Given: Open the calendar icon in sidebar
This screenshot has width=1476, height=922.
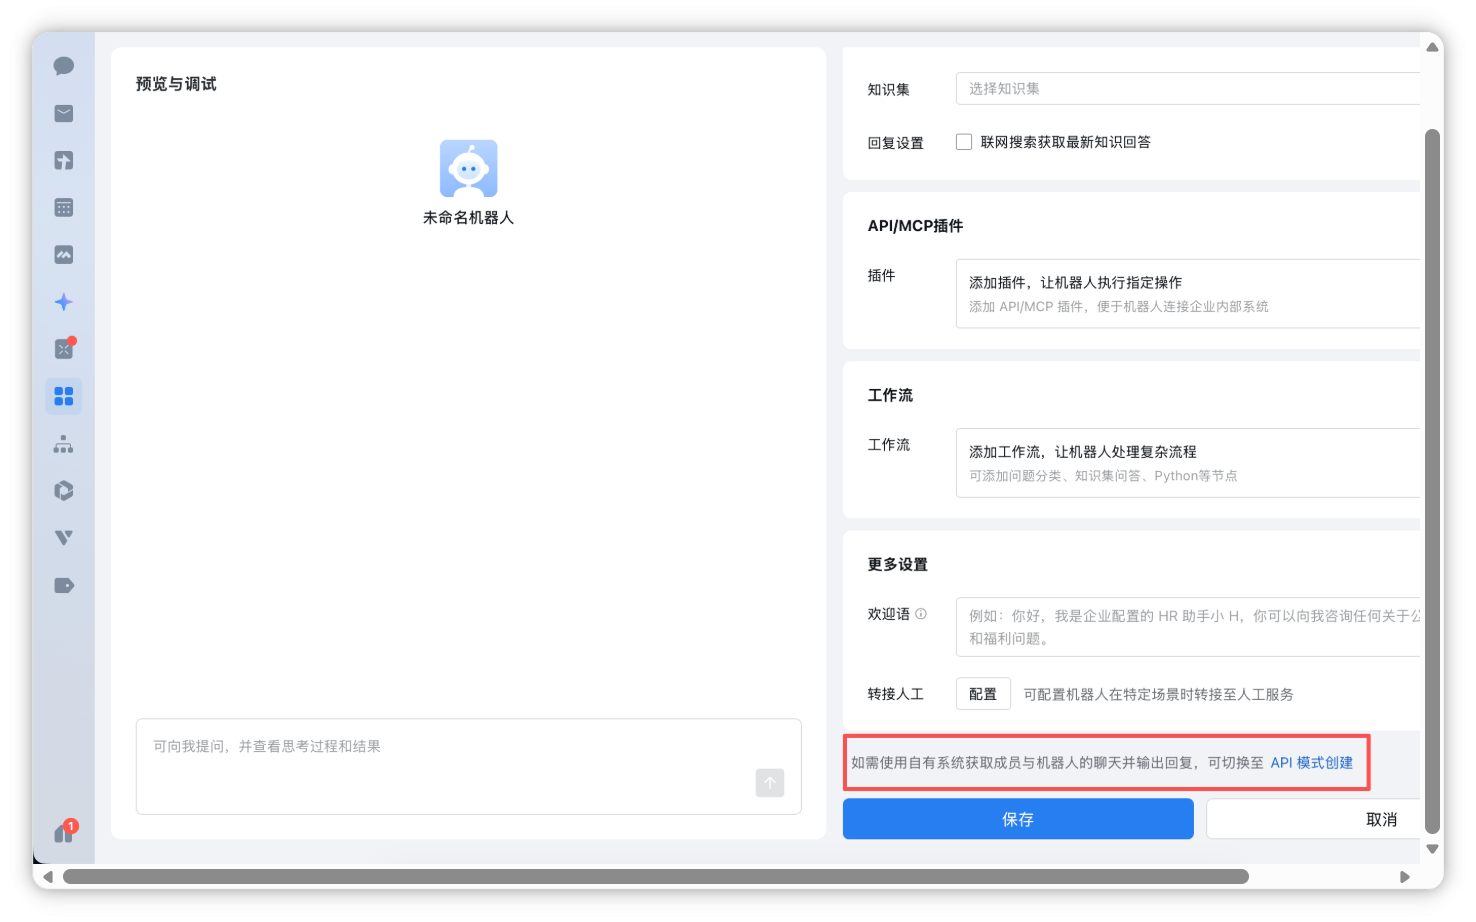Looking at the screenshot, I should 64,207.
